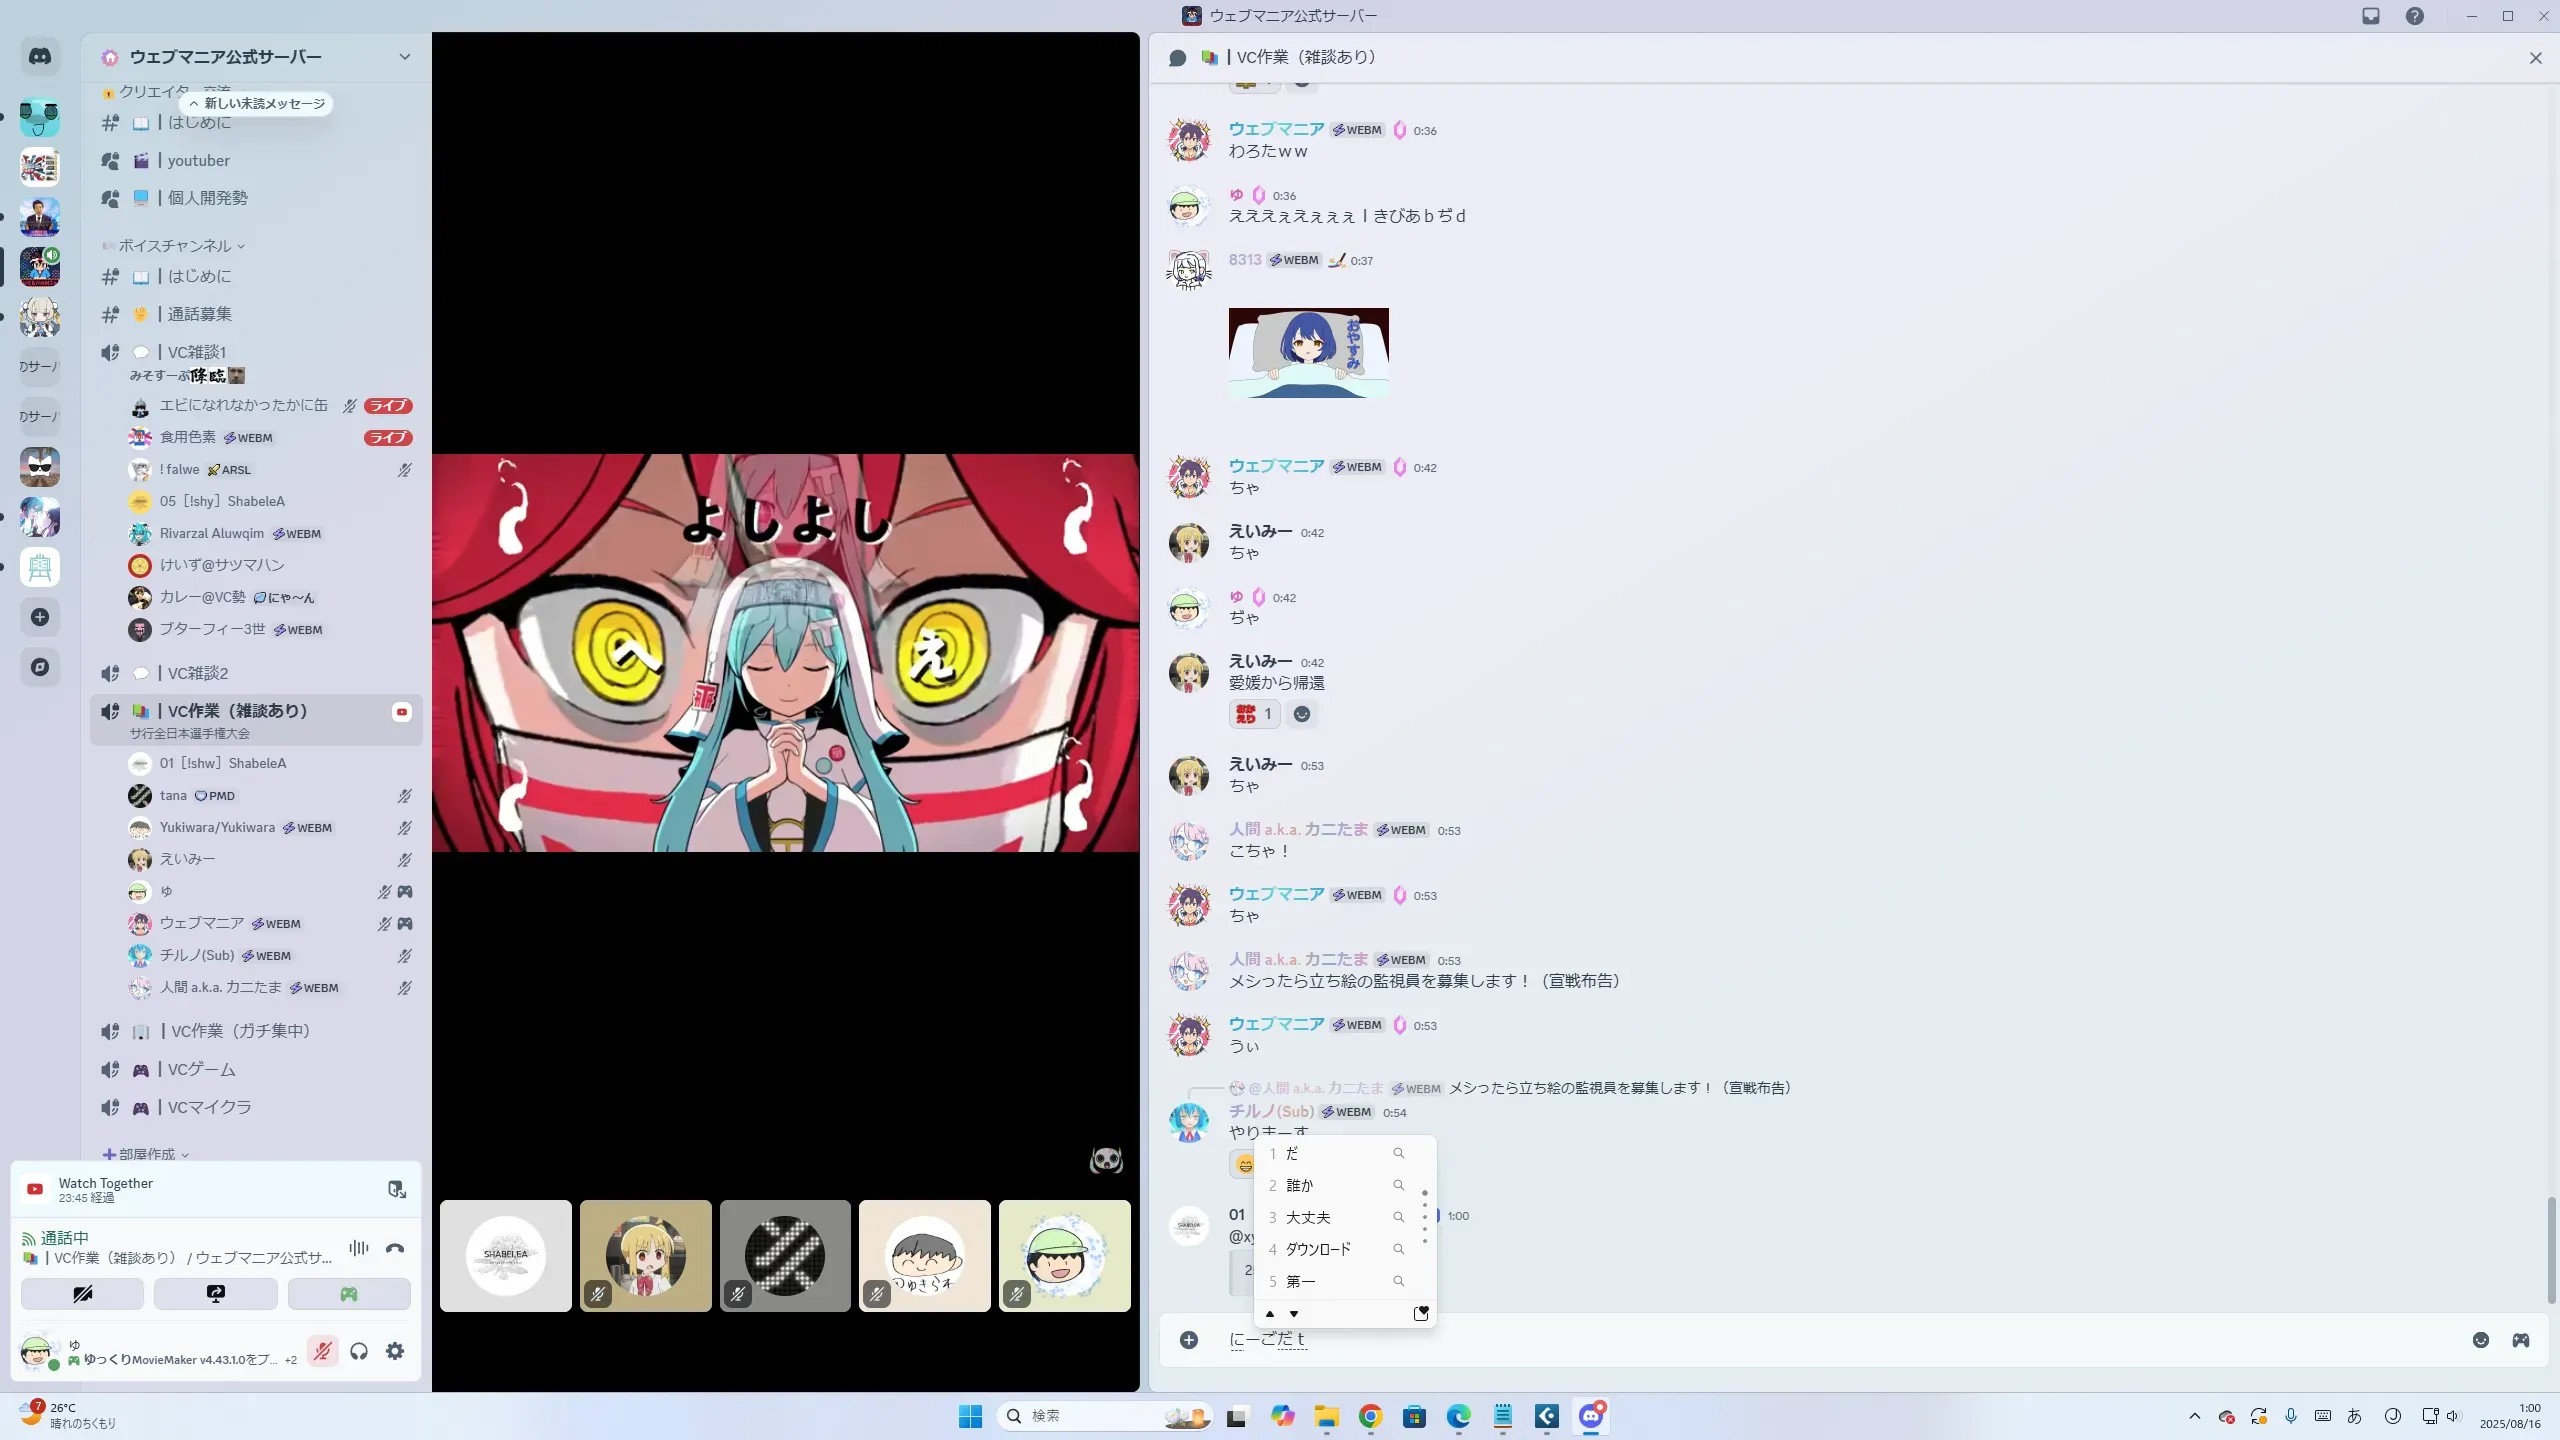Disconnect from the voice call
The height and width of the screenshot is (1440, 2560).
click(x=395, y=1248)
